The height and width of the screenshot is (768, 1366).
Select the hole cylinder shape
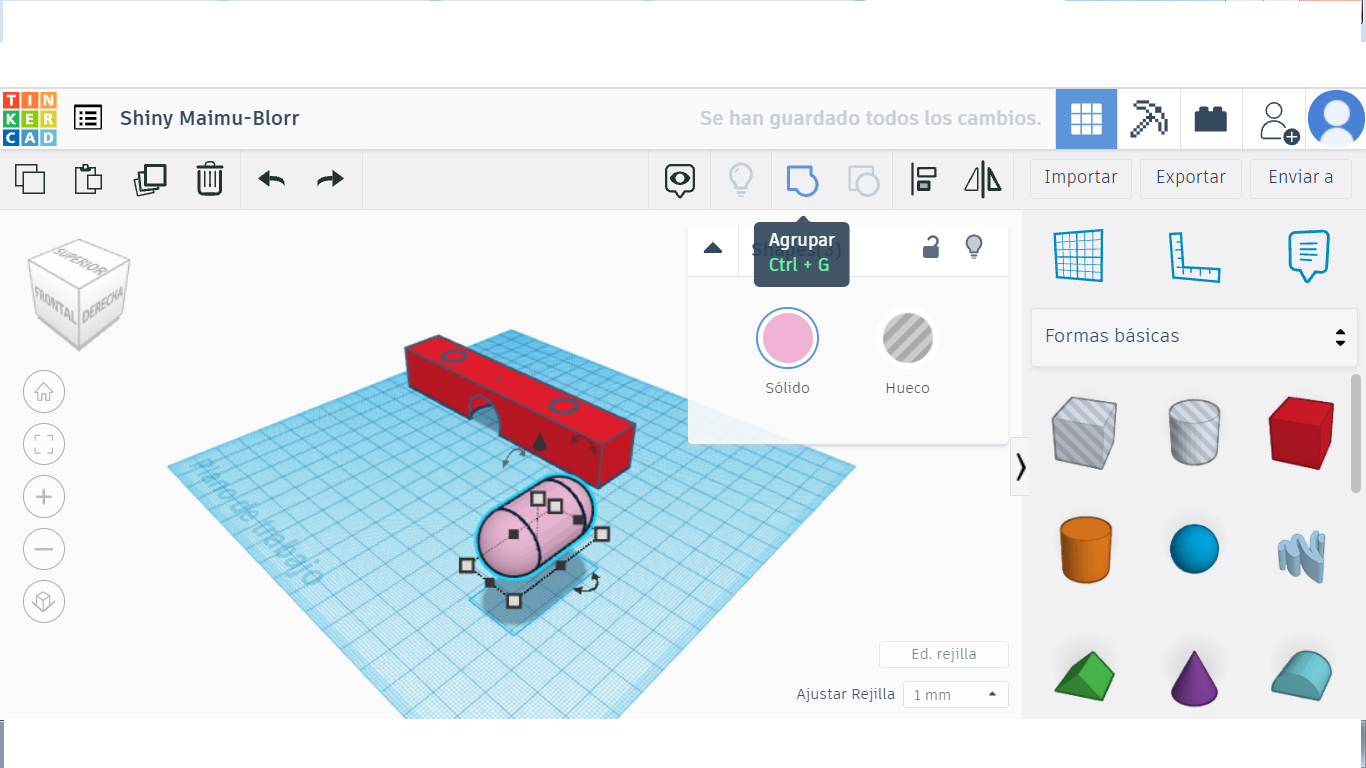(x=1194, y=431)
